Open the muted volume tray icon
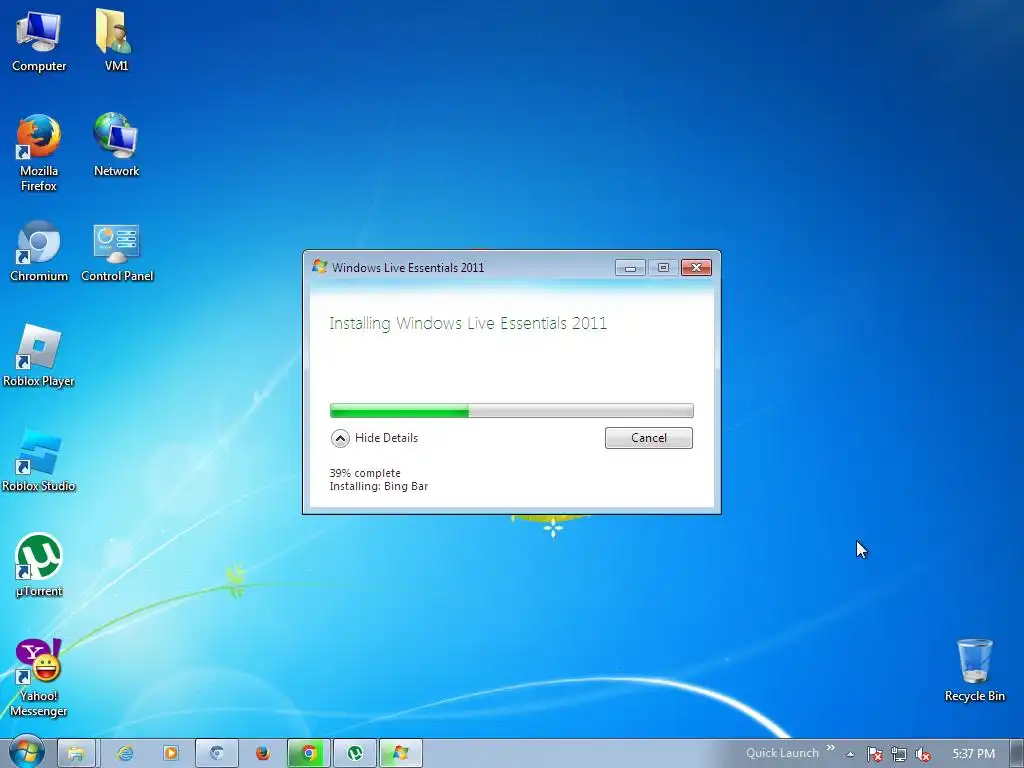The height and width of the screenshot is (768, 1024). click(922, 754)
